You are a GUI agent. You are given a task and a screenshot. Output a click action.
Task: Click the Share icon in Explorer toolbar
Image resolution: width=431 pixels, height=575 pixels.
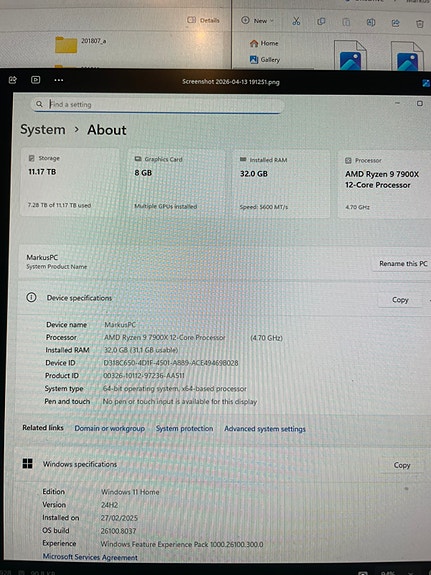pos(395,23)
